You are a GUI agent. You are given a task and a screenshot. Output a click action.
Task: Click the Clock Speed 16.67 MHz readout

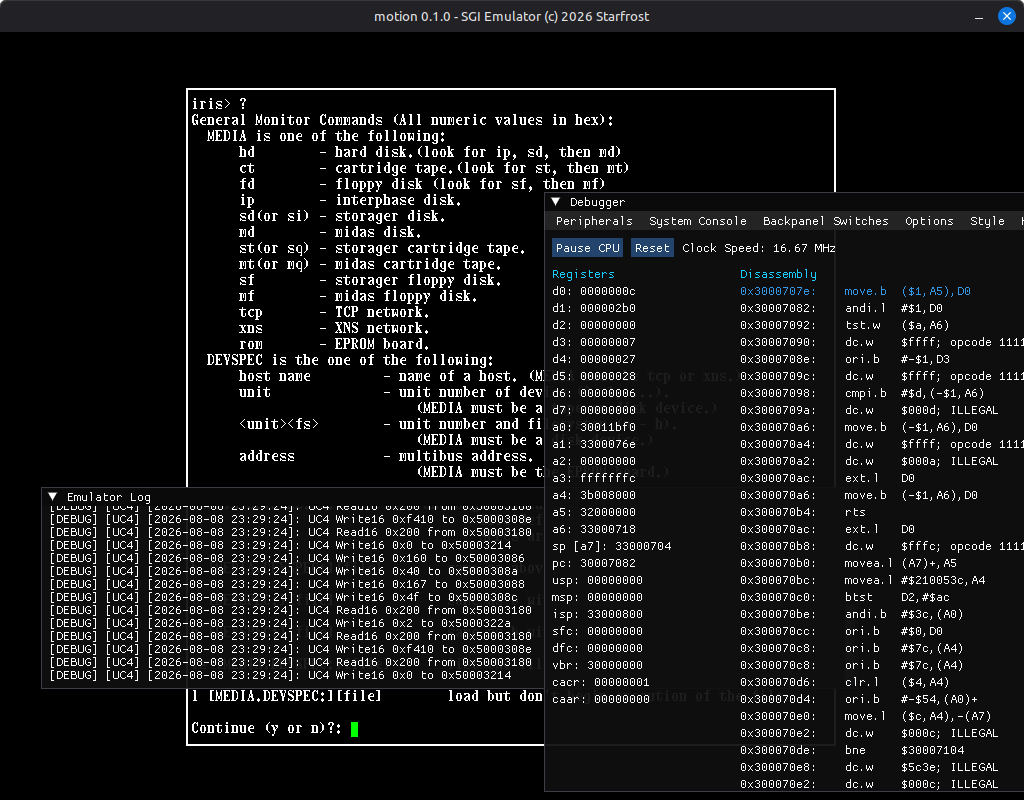click(758, 248)
